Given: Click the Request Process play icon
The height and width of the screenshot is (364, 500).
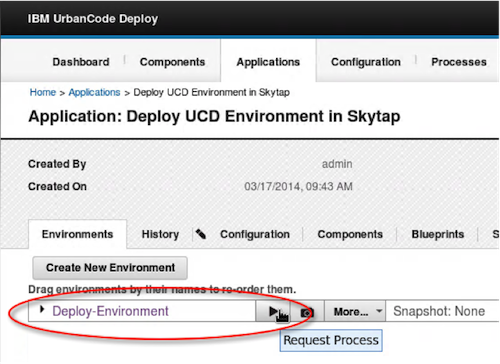Looking at the screenshot, I should click(273, 312).
